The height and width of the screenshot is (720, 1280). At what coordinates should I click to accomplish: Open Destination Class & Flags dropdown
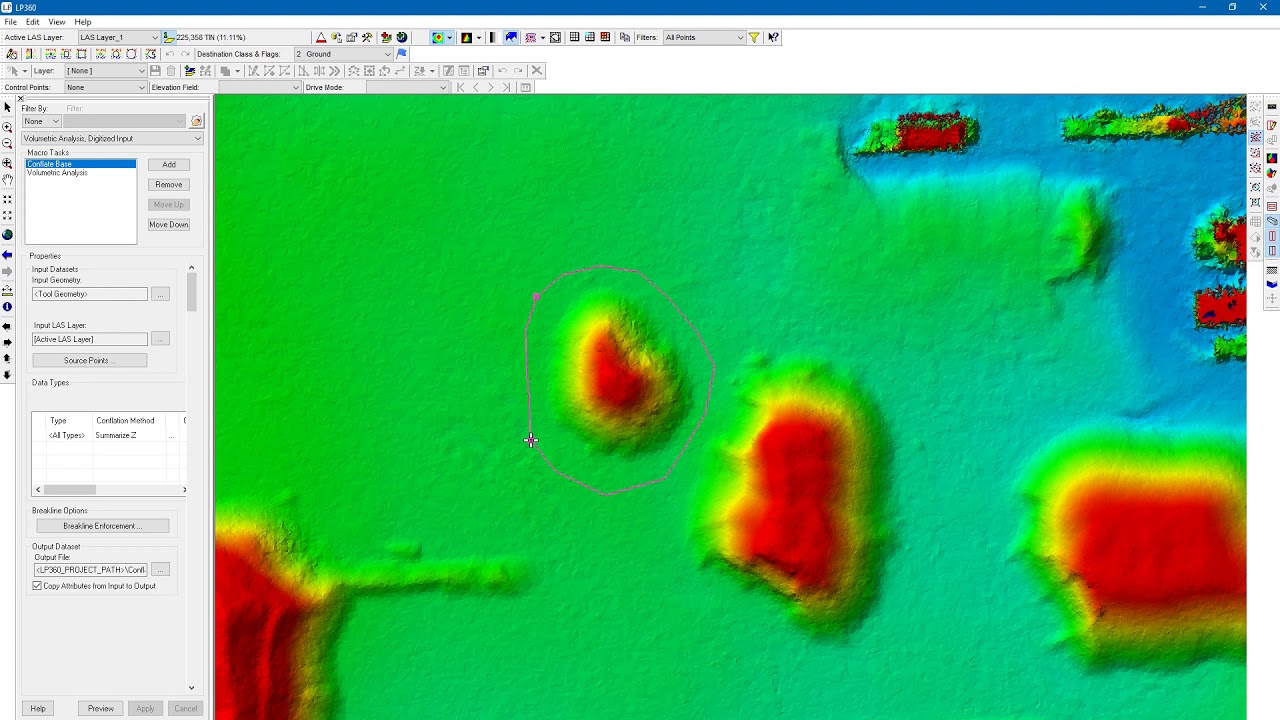[342, 54]
